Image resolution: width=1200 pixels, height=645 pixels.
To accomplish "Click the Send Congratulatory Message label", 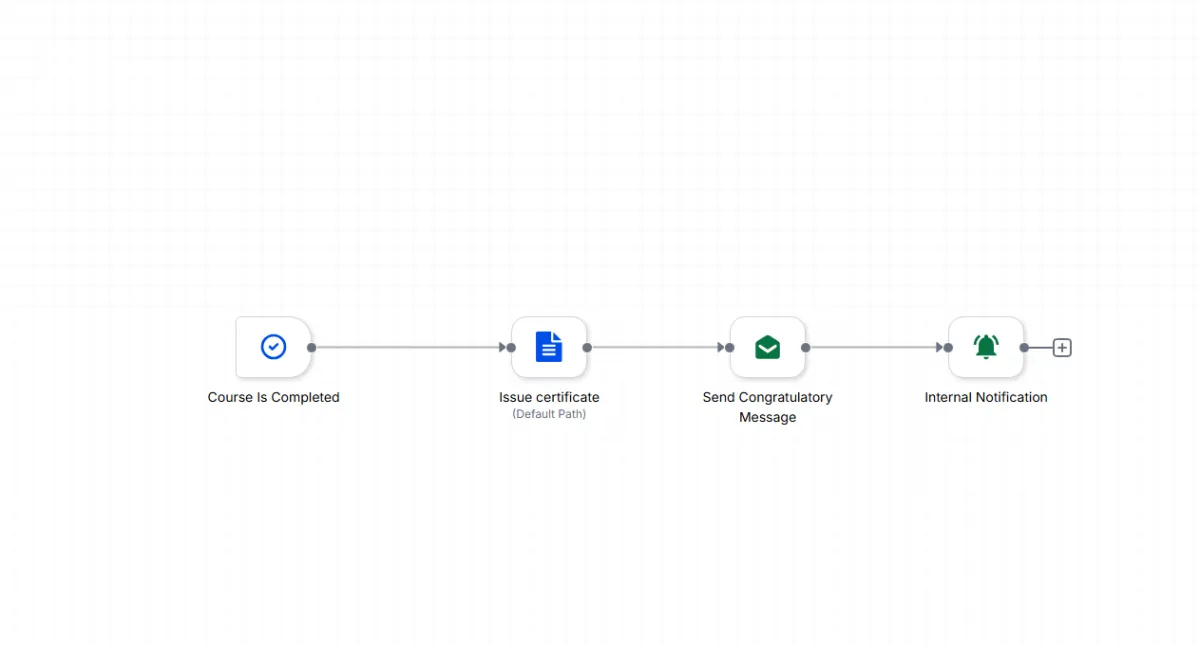I will tap(767, 407).
